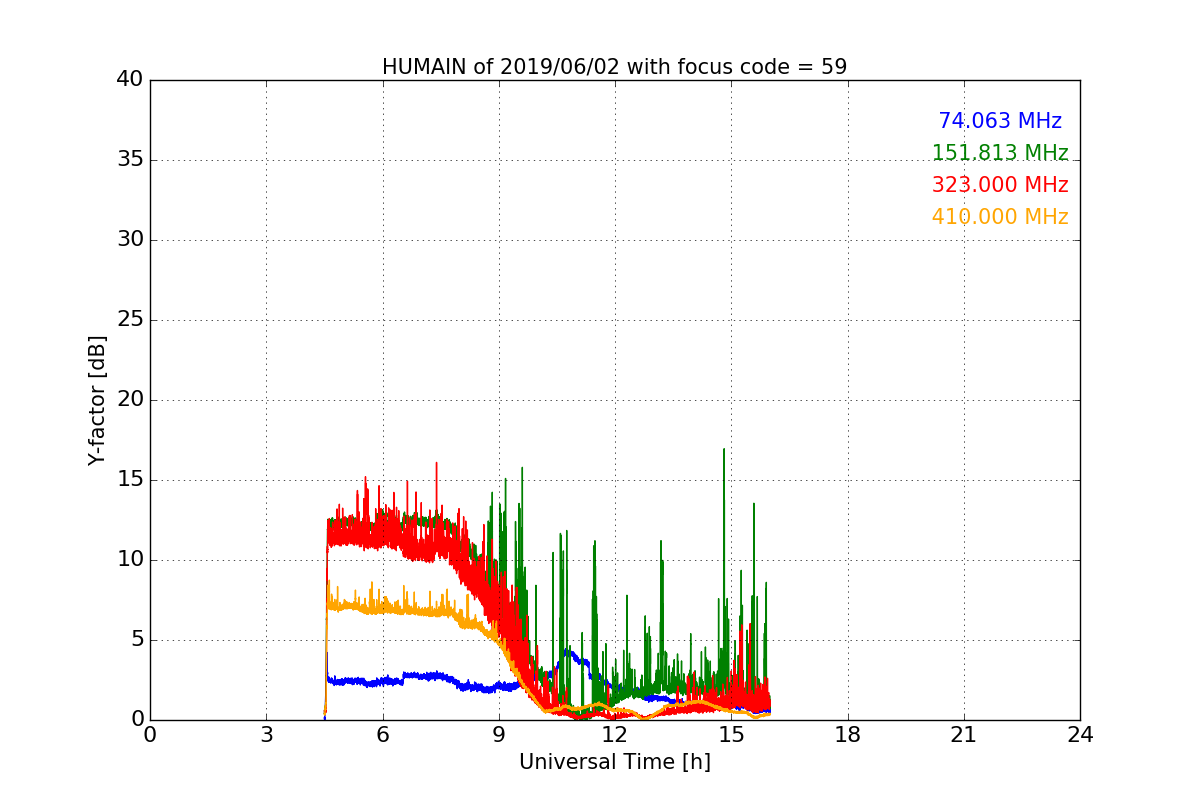Select the blue 74.063 MHz legend label
This screenshot has width=1200, height=800.
(x=1000, y=121)
